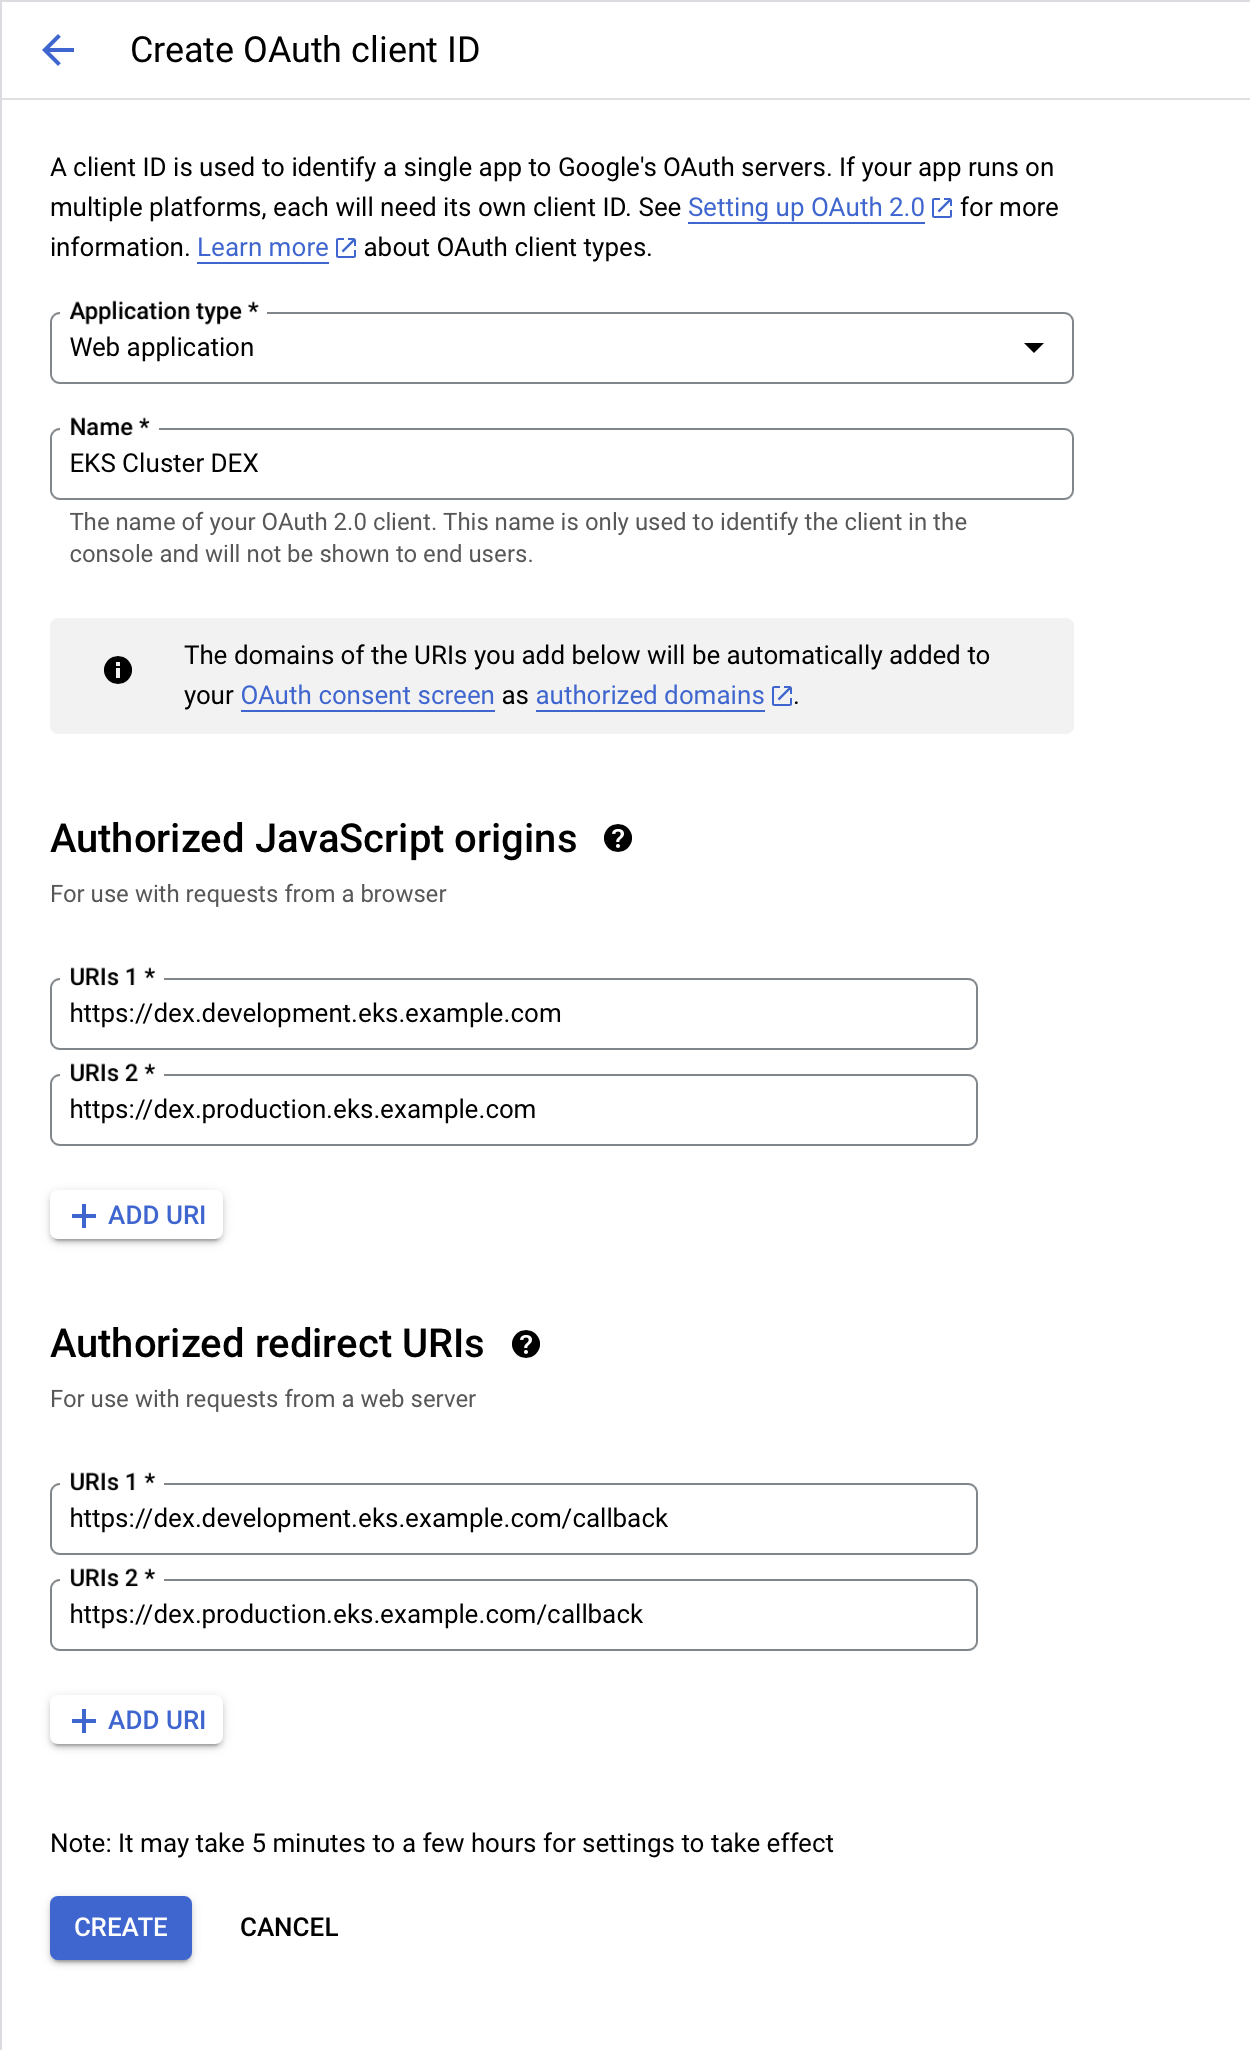Open the Setting up OAuth 2.0 link

[806, 207]
